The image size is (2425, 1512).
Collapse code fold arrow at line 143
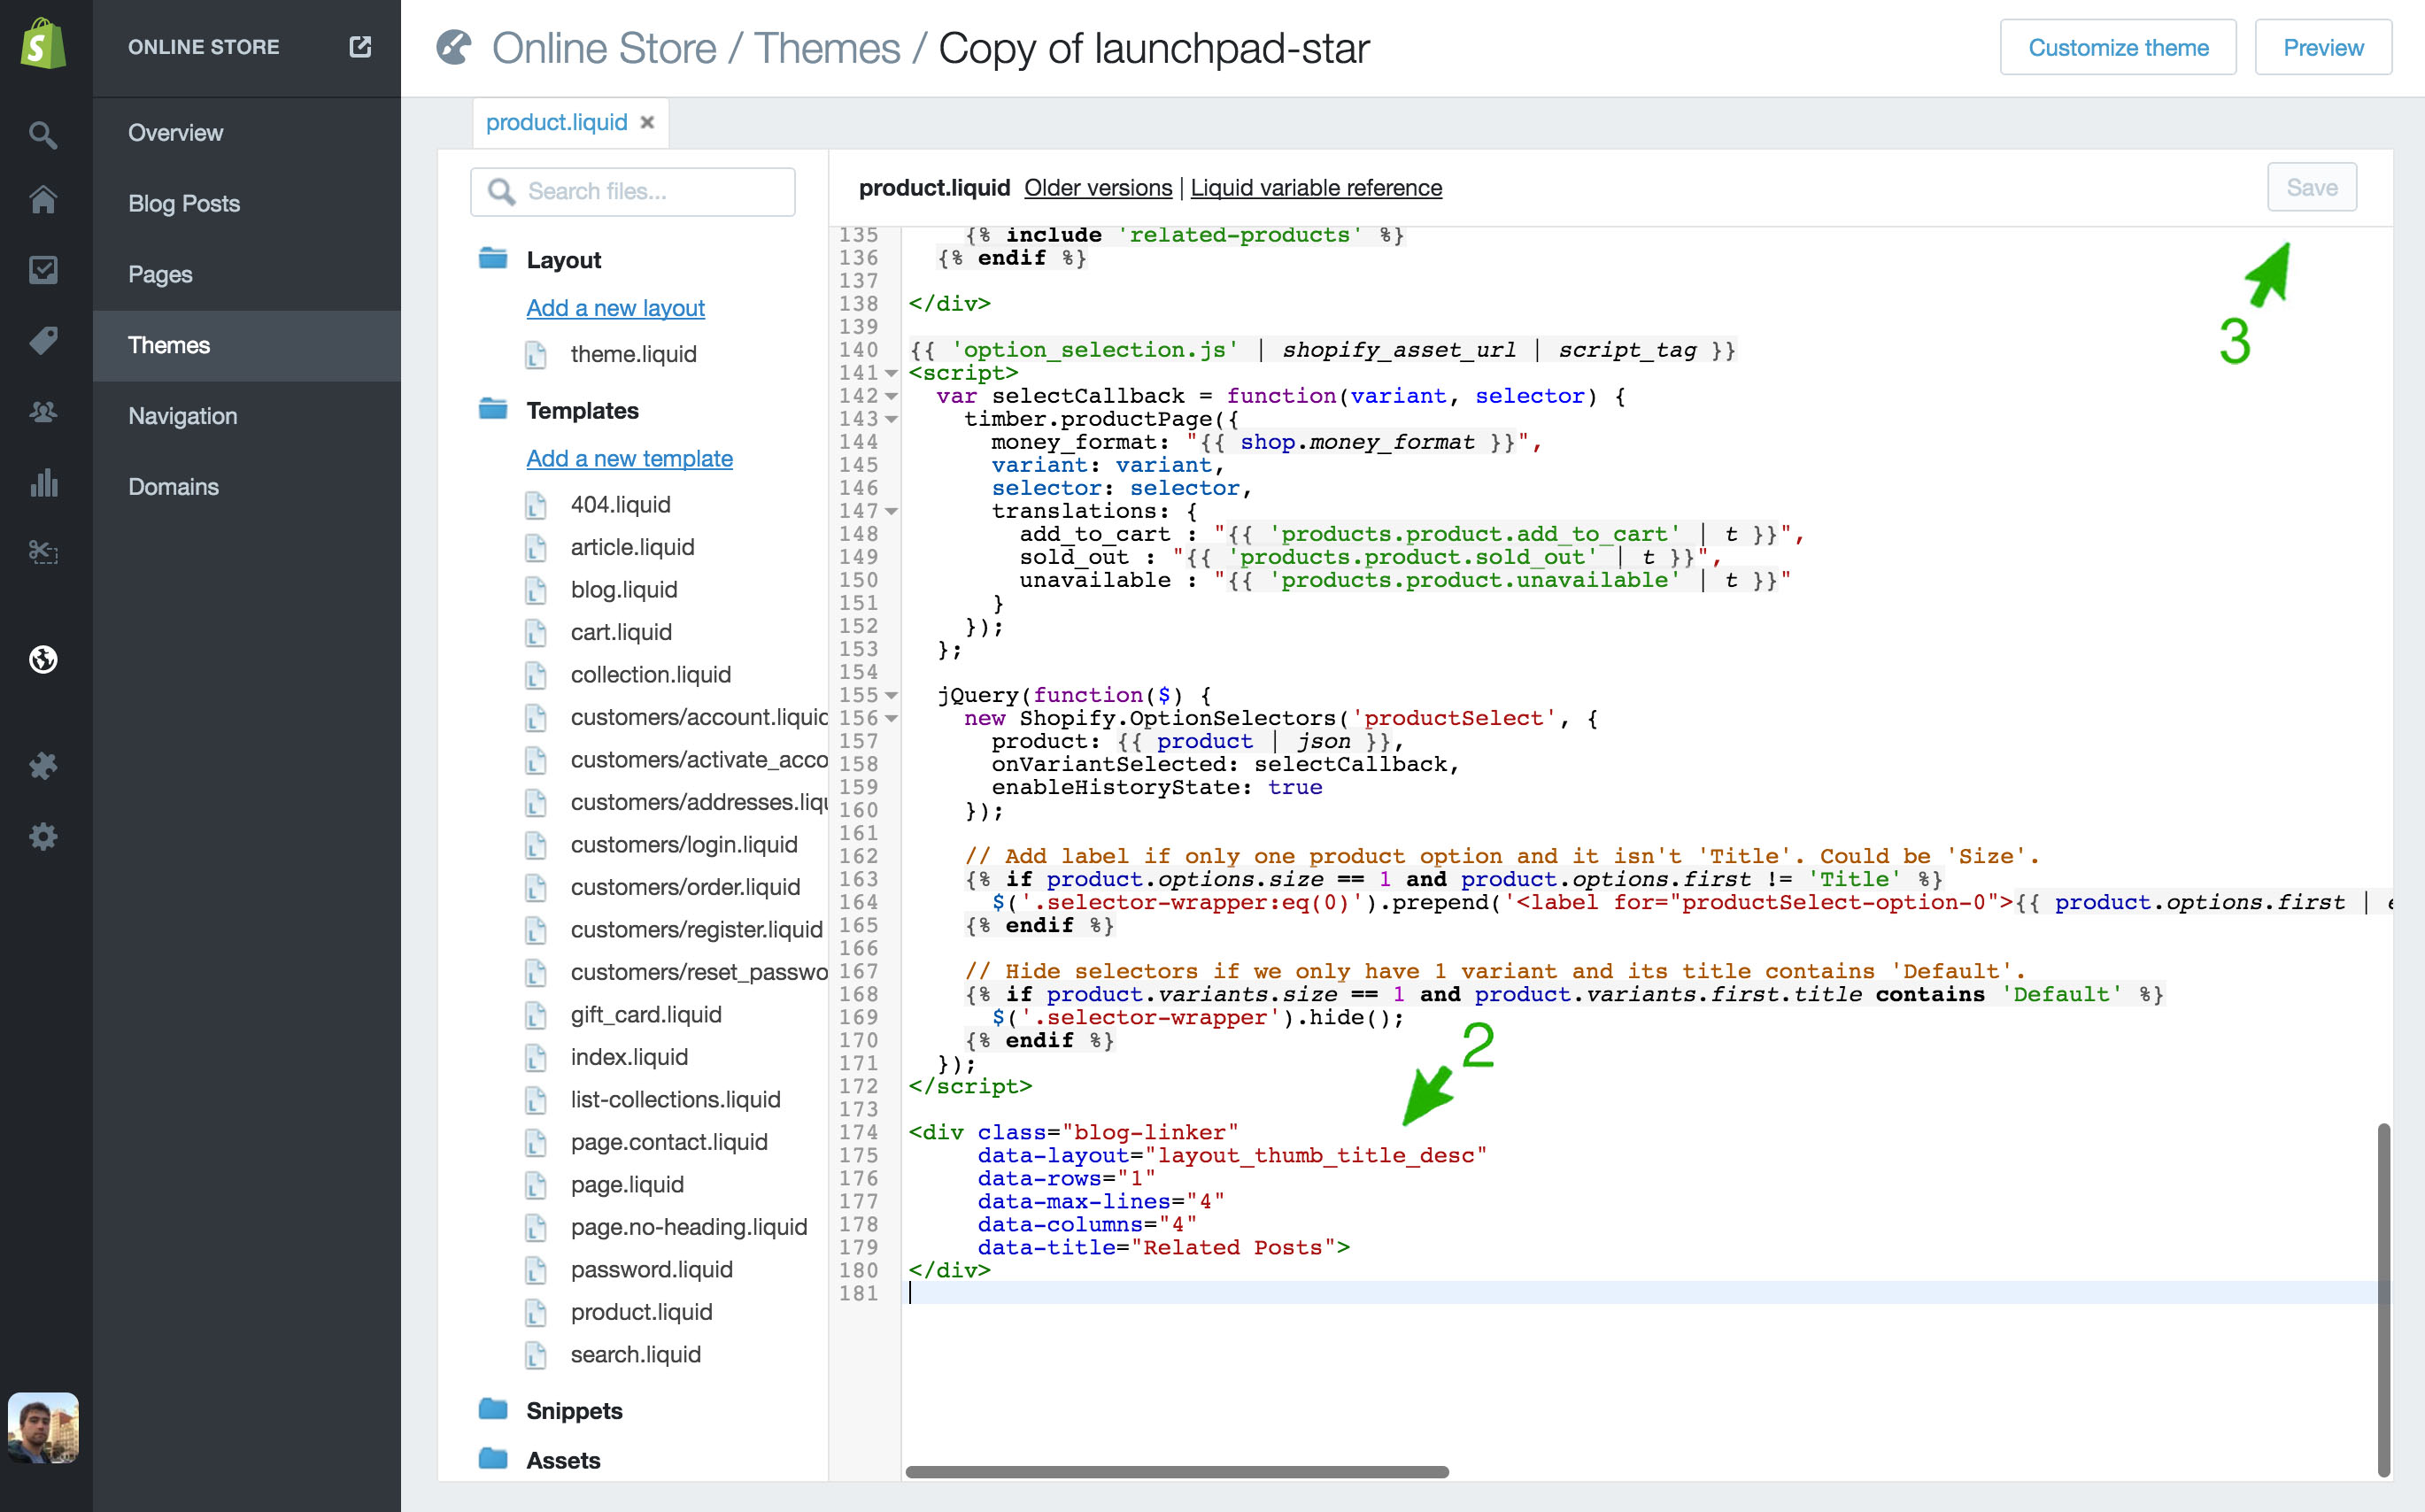tap(891, 419)
